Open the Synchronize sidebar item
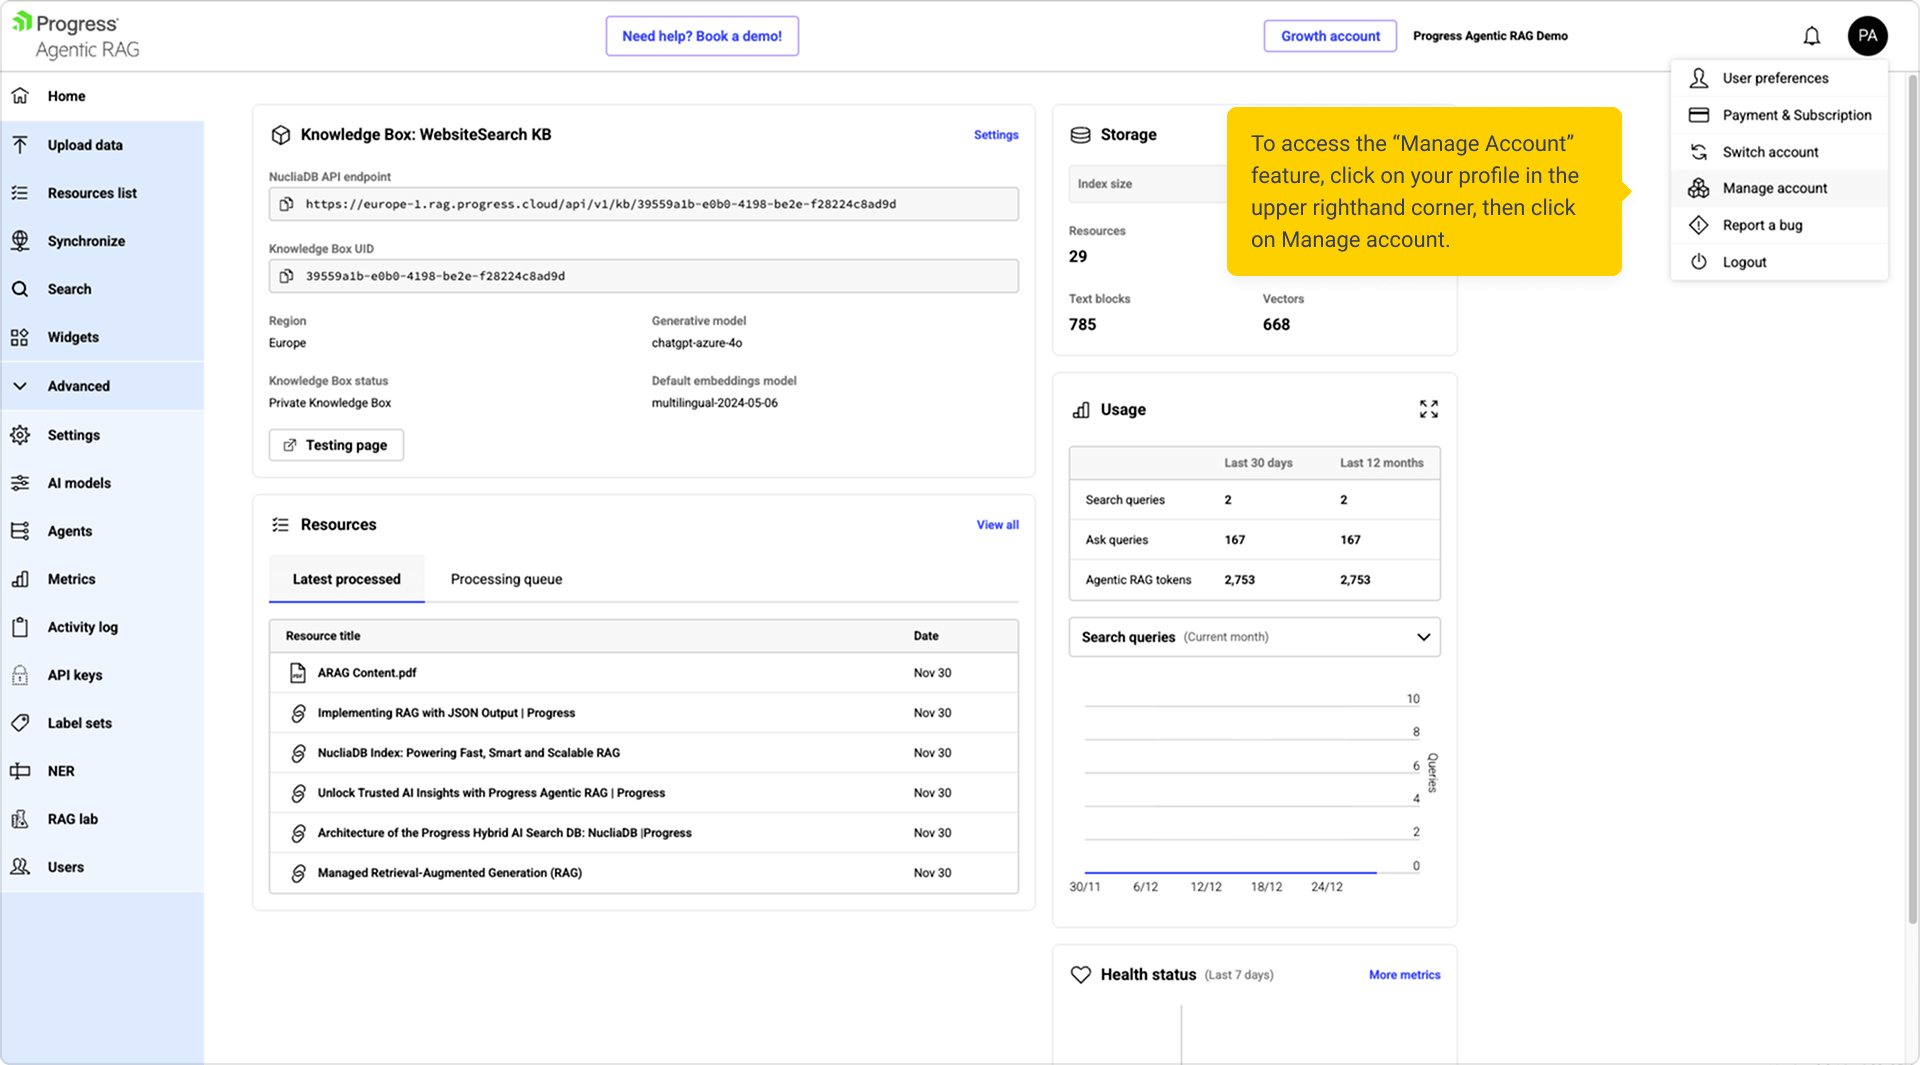This screenshot has width=1920, height=1065. (x=86, y=241)
